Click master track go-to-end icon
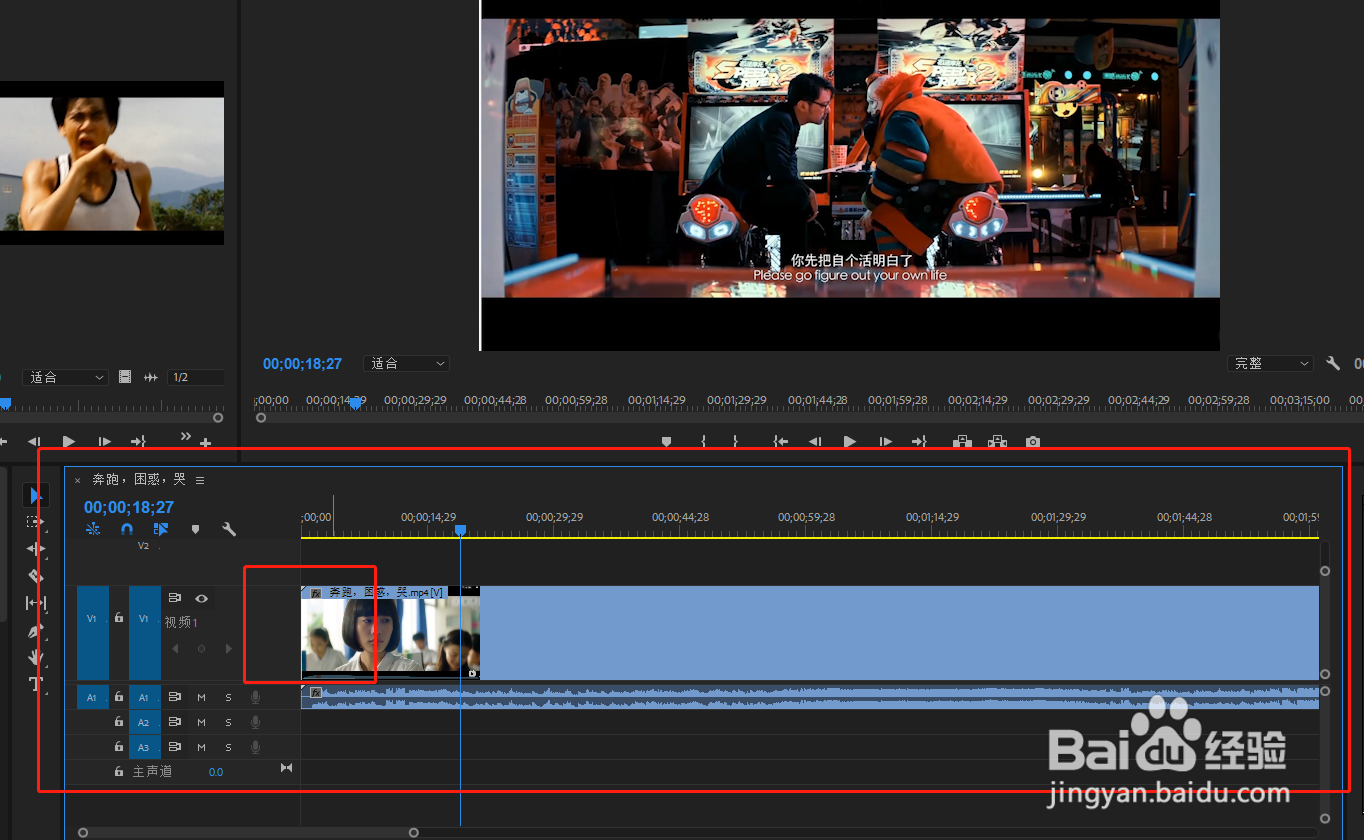 pos(286,768)
